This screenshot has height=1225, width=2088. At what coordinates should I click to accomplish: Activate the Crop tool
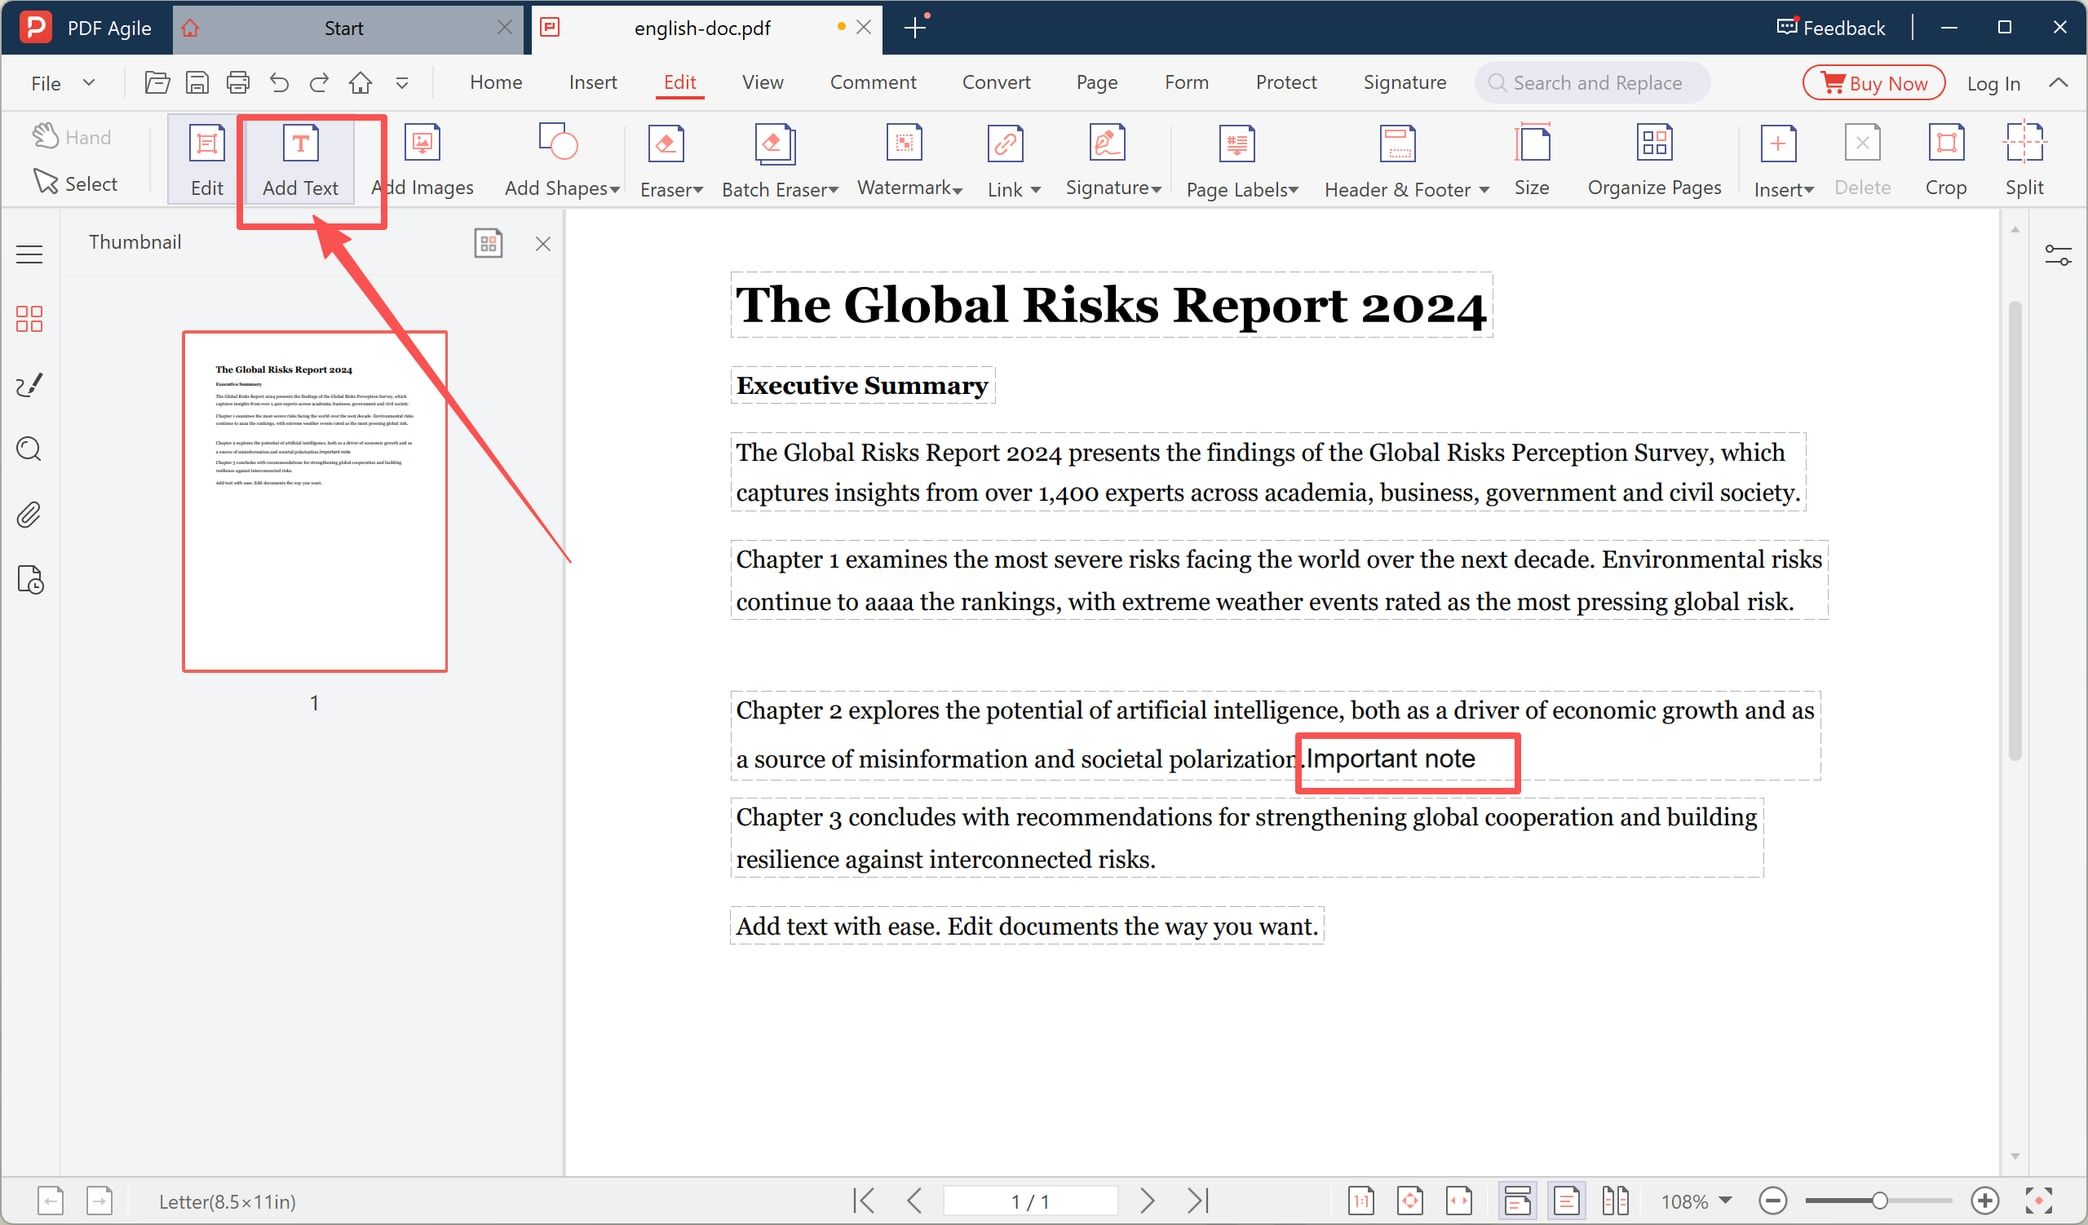point(1945,161)
